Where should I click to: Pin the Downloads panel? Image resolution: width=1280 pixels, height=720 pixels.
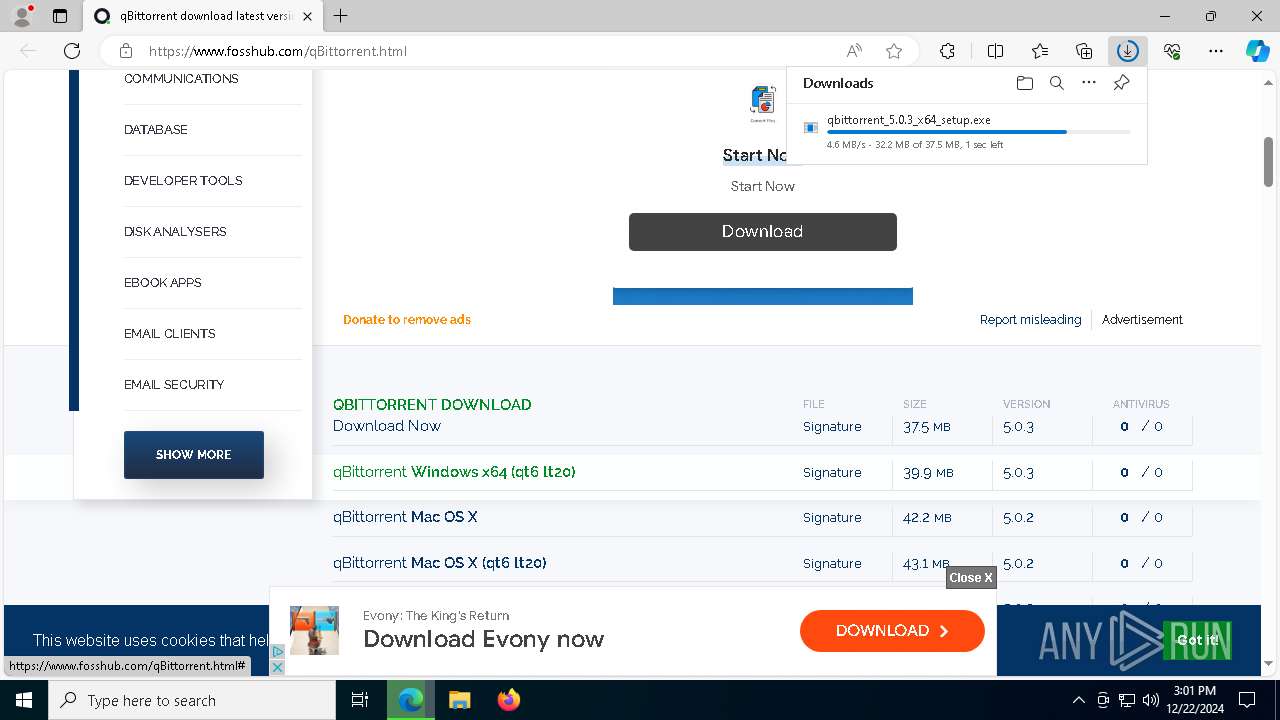1121,83
